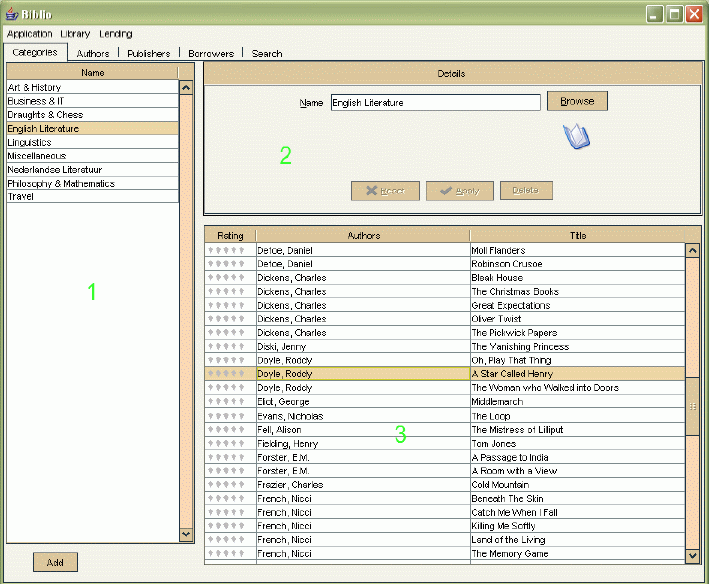This screenshot has width=710, height=584.
Task: Select the Linguistics category
Action: point(93,142)
